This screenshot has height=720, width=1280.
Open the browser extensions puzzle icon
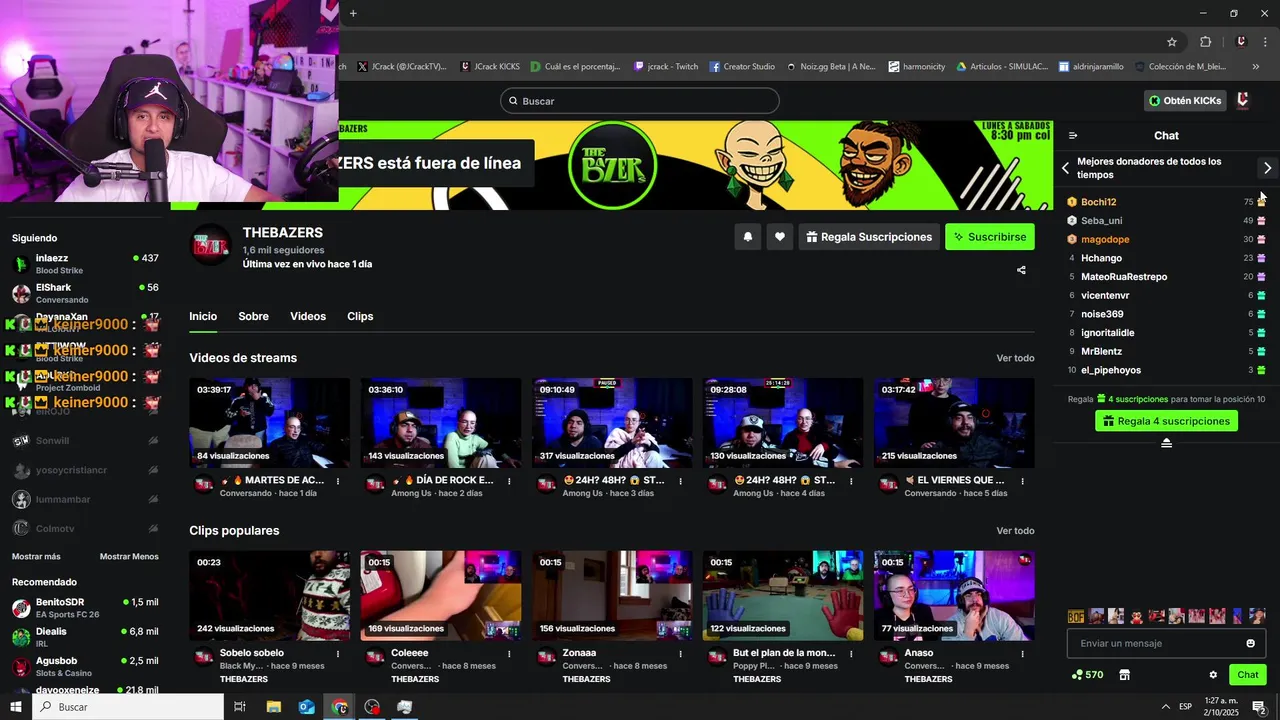tap(1205, 42)
